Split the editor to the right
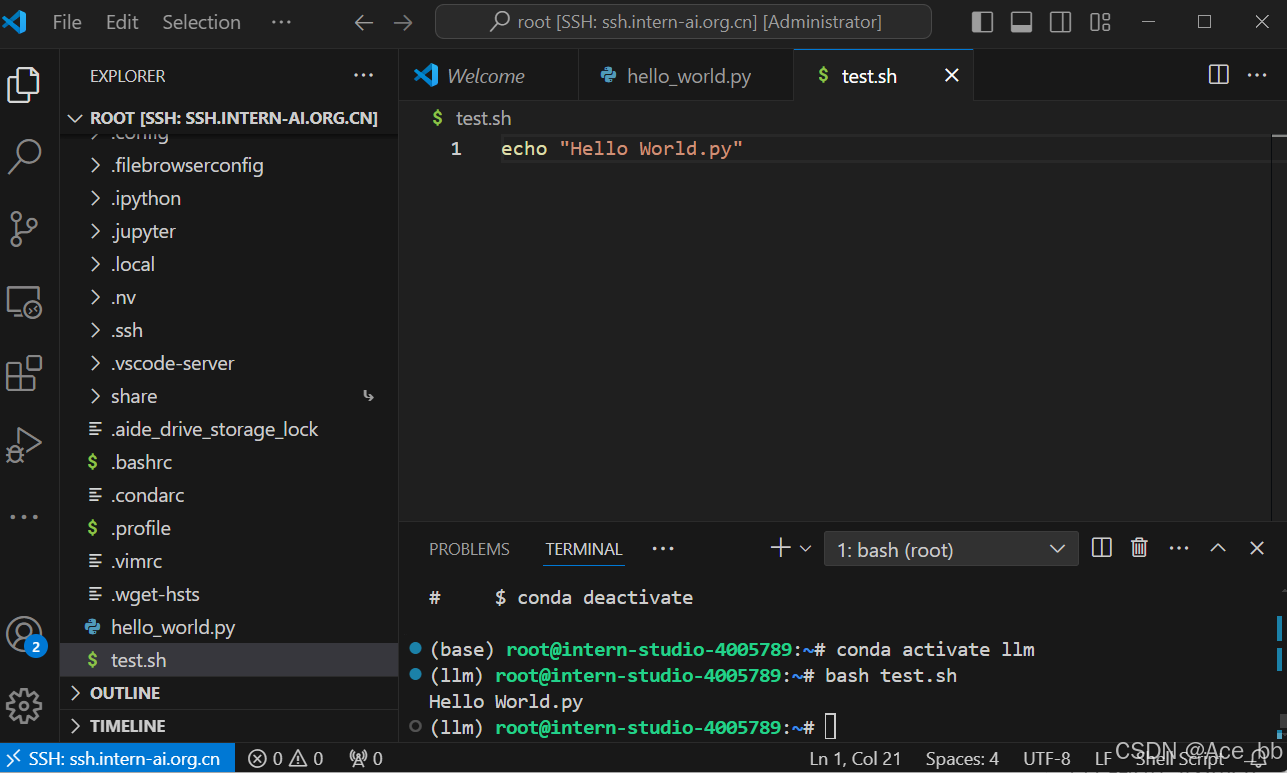1287x773 pixels. 1218,75
